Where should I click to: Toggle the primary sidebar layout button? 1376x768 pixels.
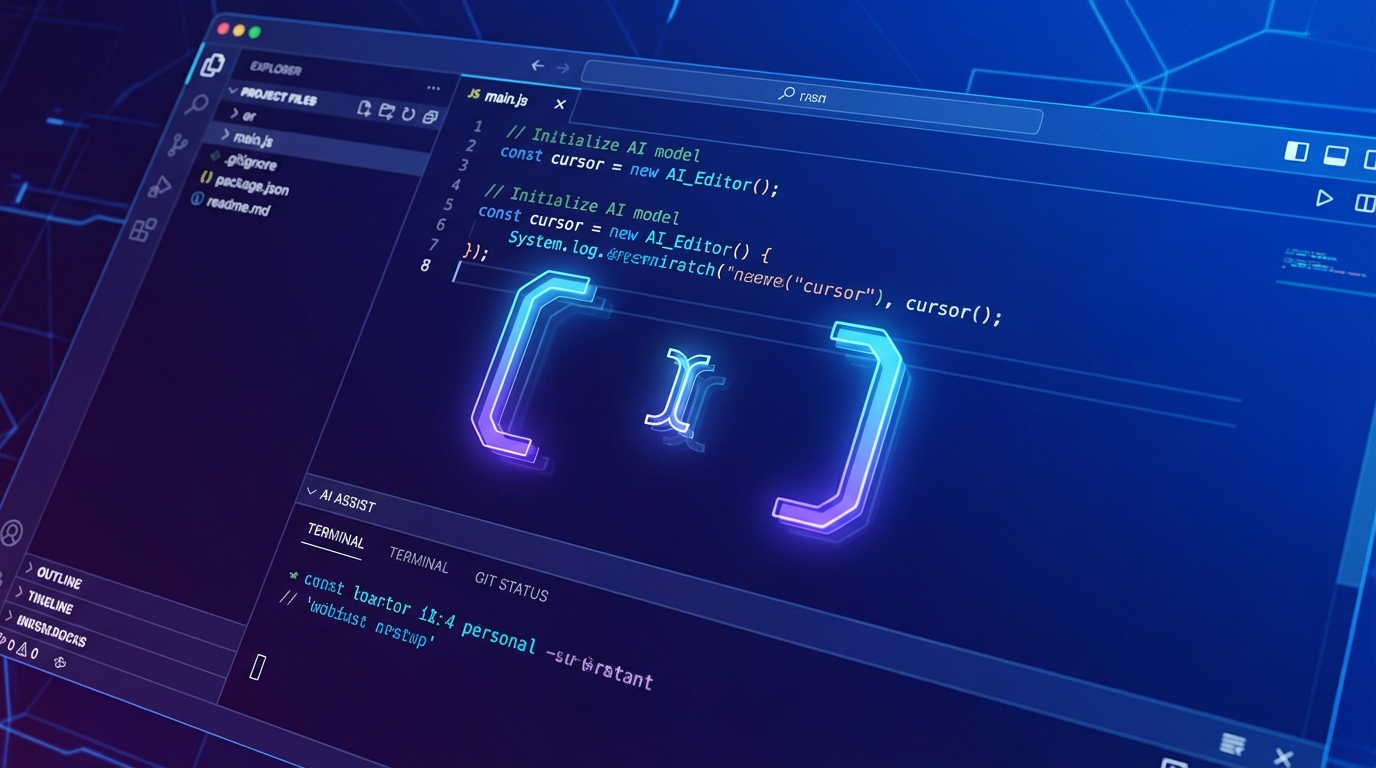coord(1296,151)
